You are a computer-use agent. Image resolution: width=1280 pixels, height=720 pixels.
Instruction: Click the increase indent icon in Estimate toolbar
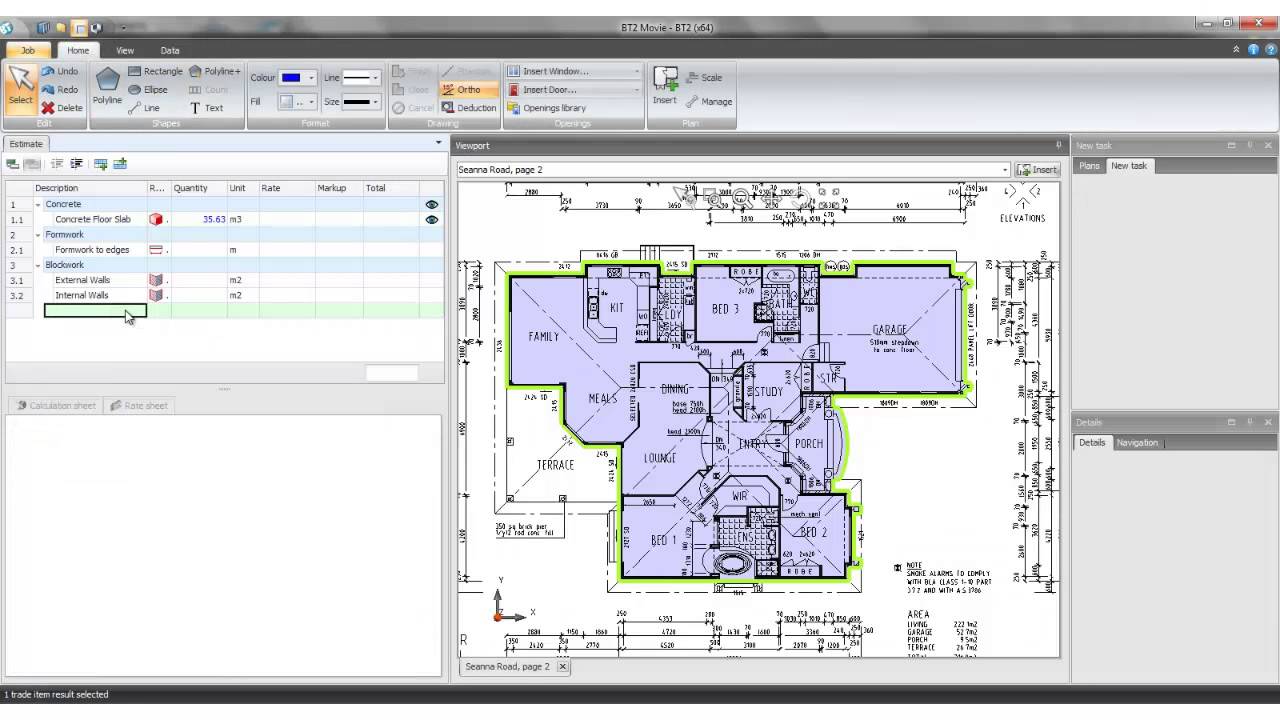[x=76, y=164]
